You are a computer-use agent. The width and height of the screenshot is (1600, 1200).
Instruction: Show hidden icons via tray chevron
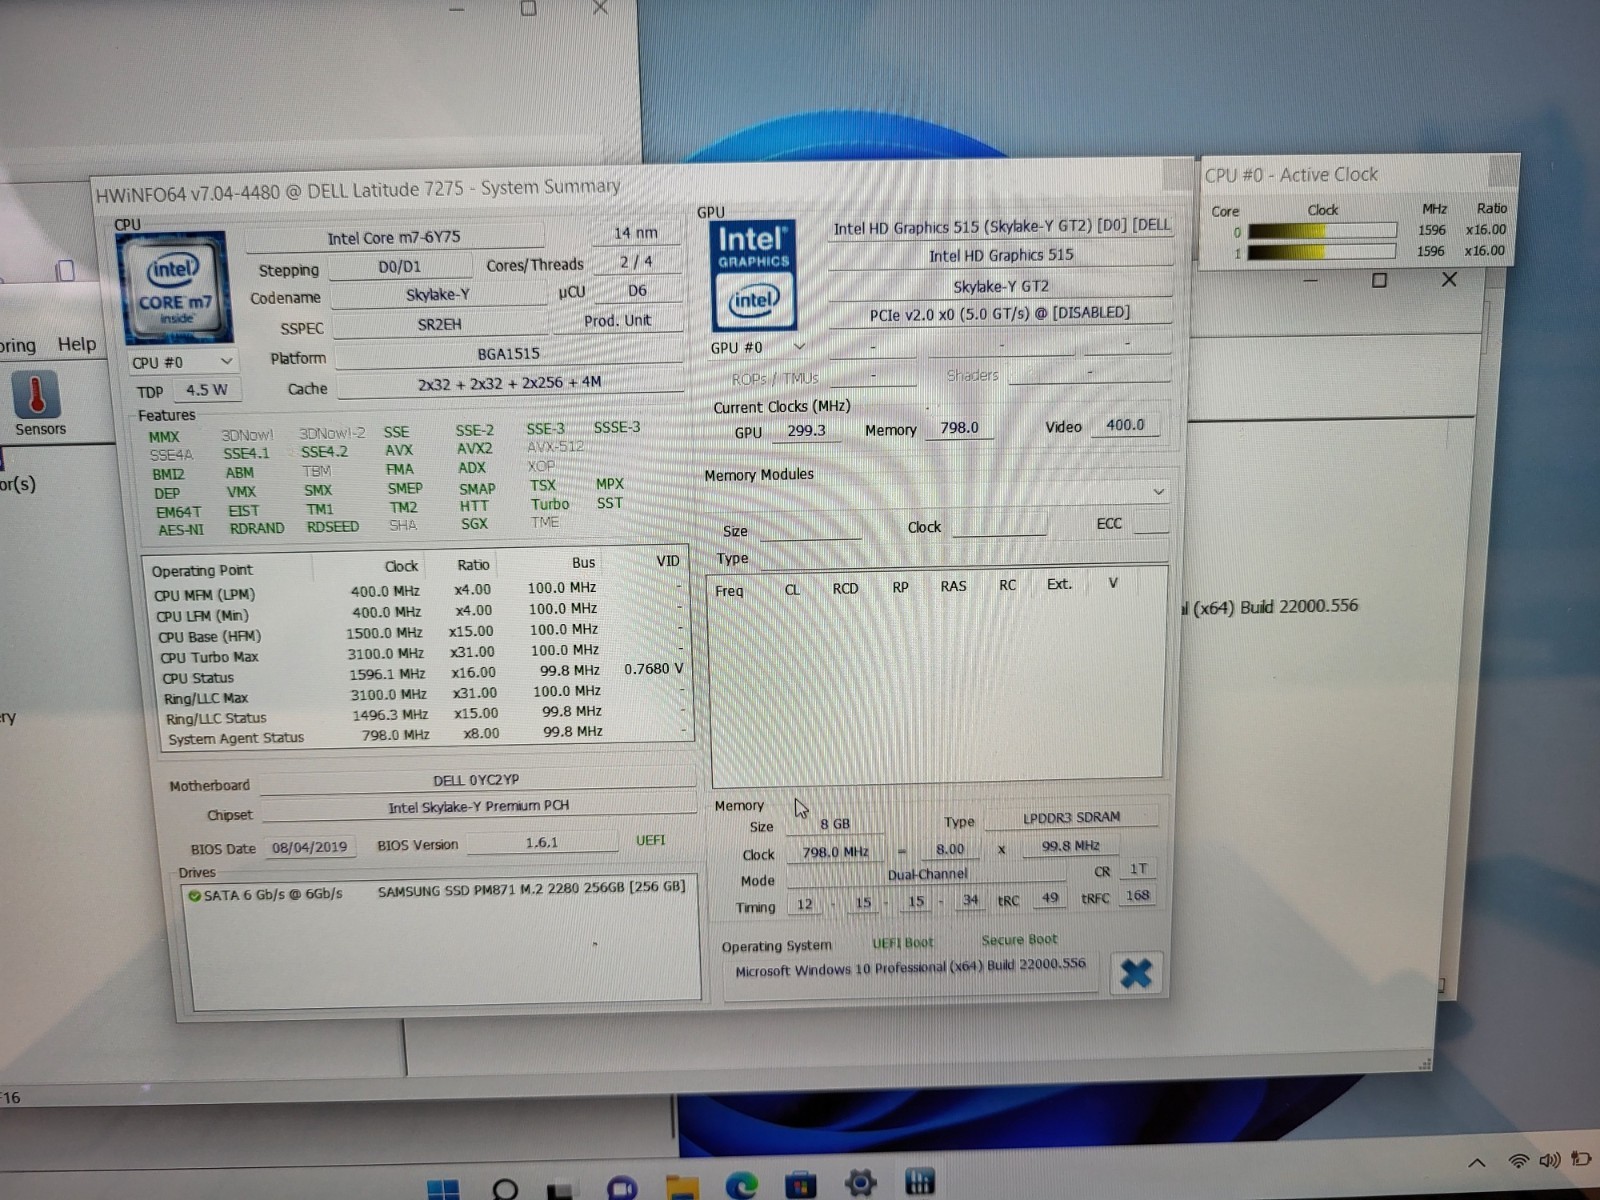tap(1476, 1162)
